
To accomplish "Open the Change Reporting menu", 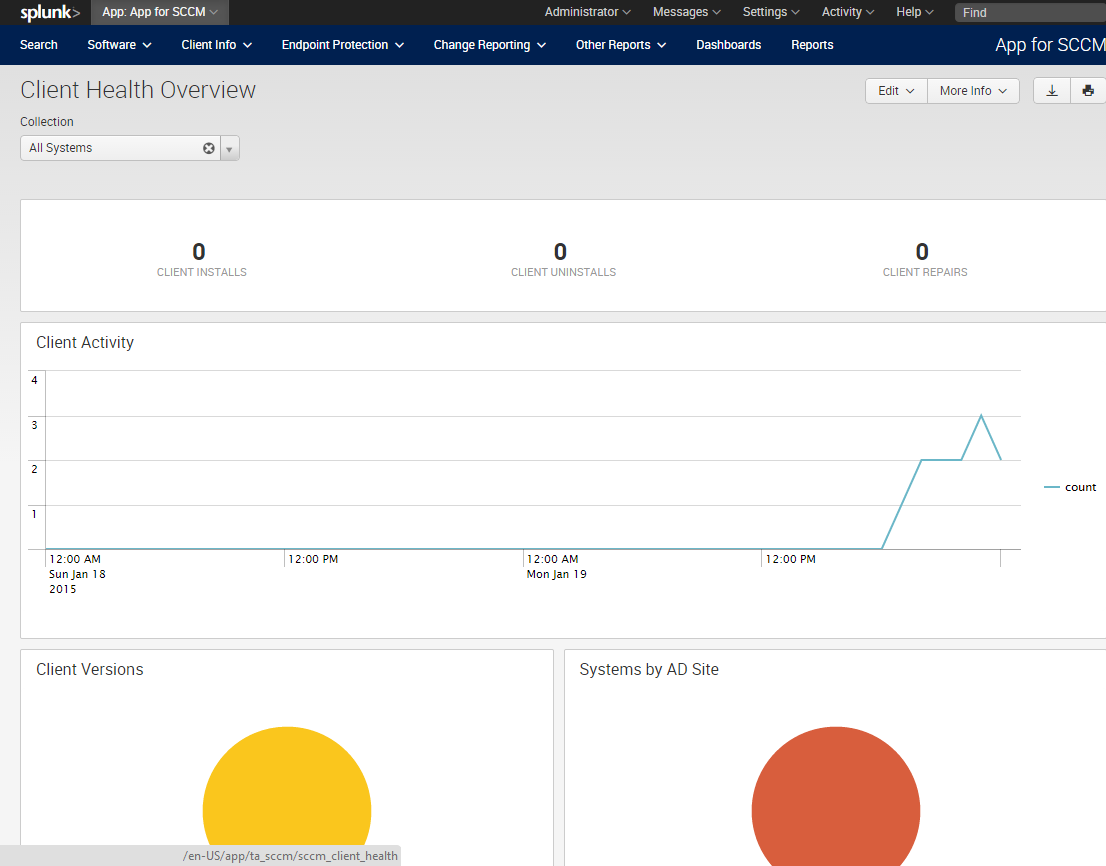I will [490, 45].
